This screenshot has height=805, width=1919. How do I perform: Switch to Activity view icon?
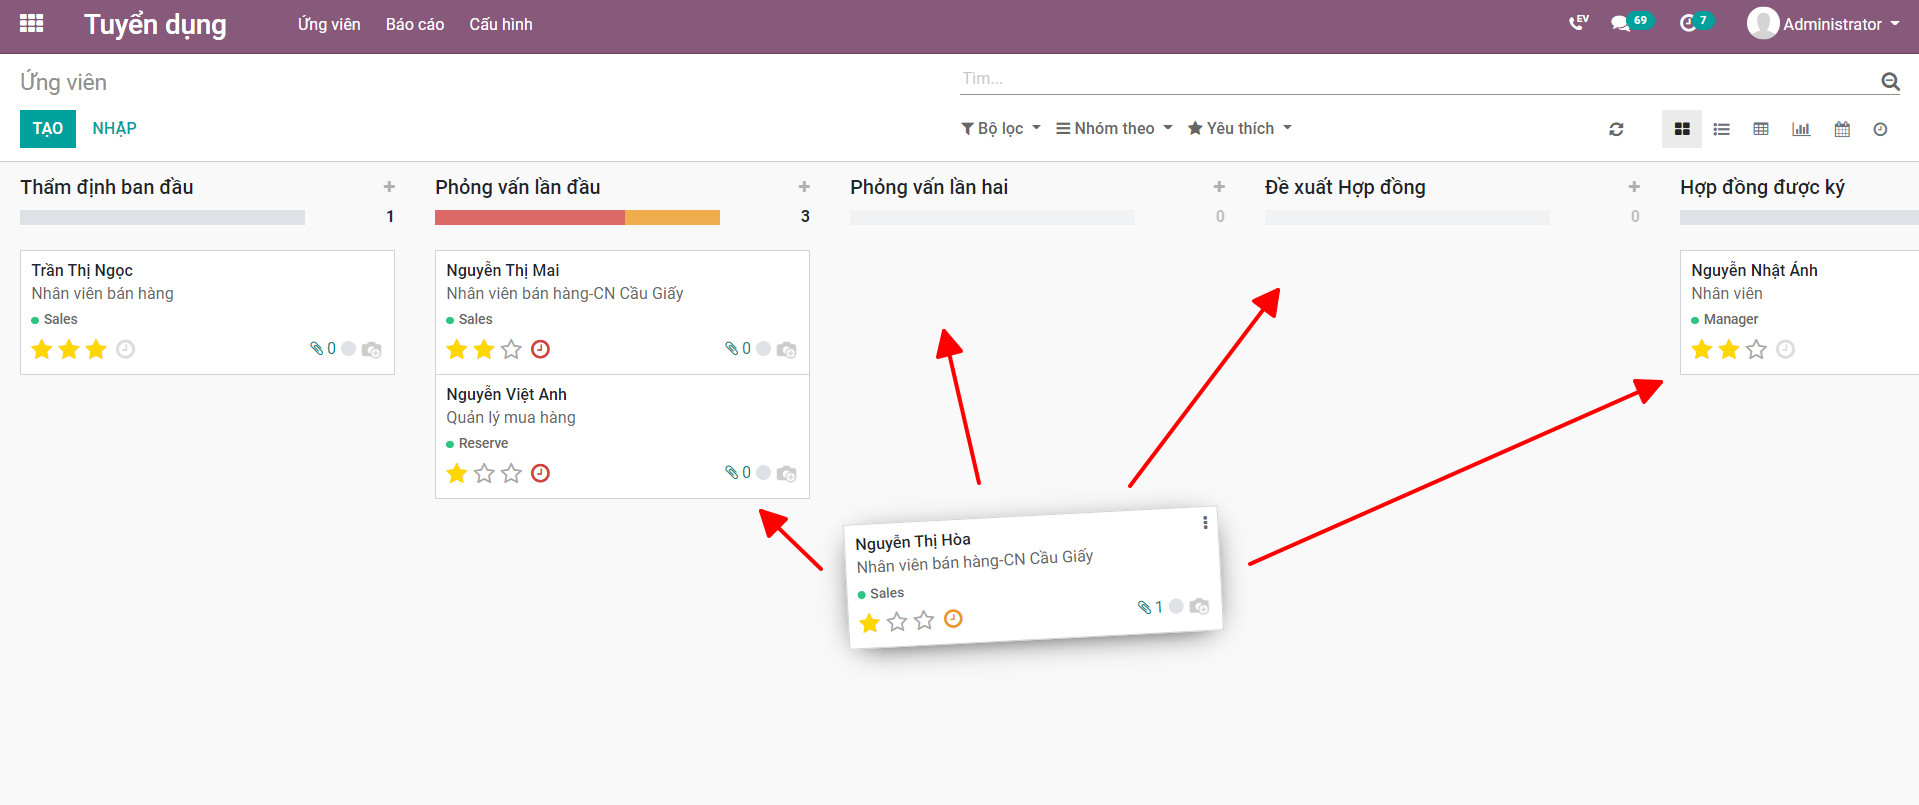[x=1880, y=129]
